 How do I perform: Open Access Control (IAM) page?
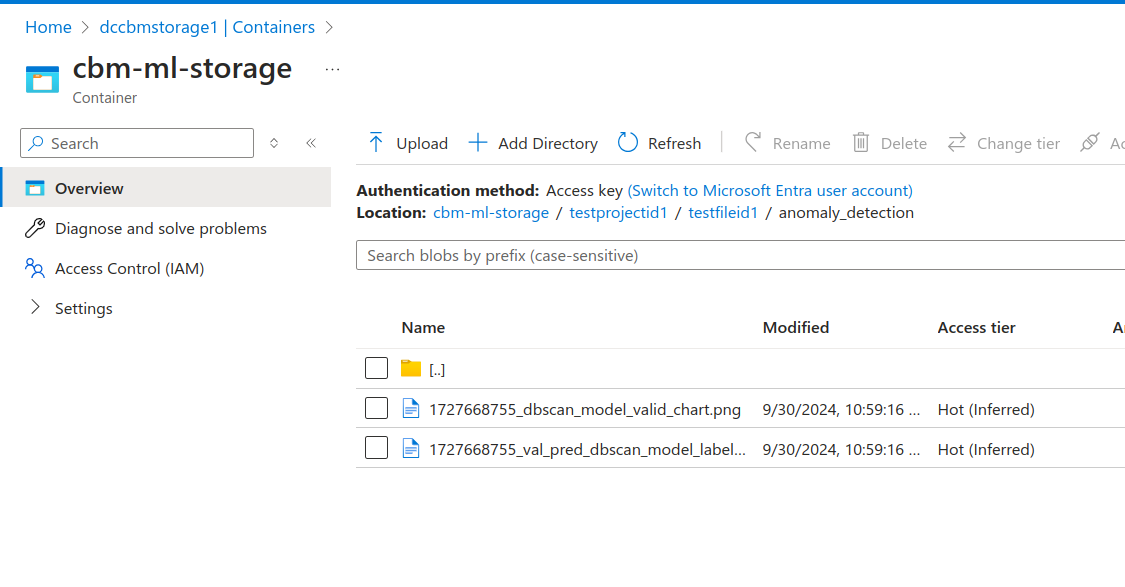point(129,268)
